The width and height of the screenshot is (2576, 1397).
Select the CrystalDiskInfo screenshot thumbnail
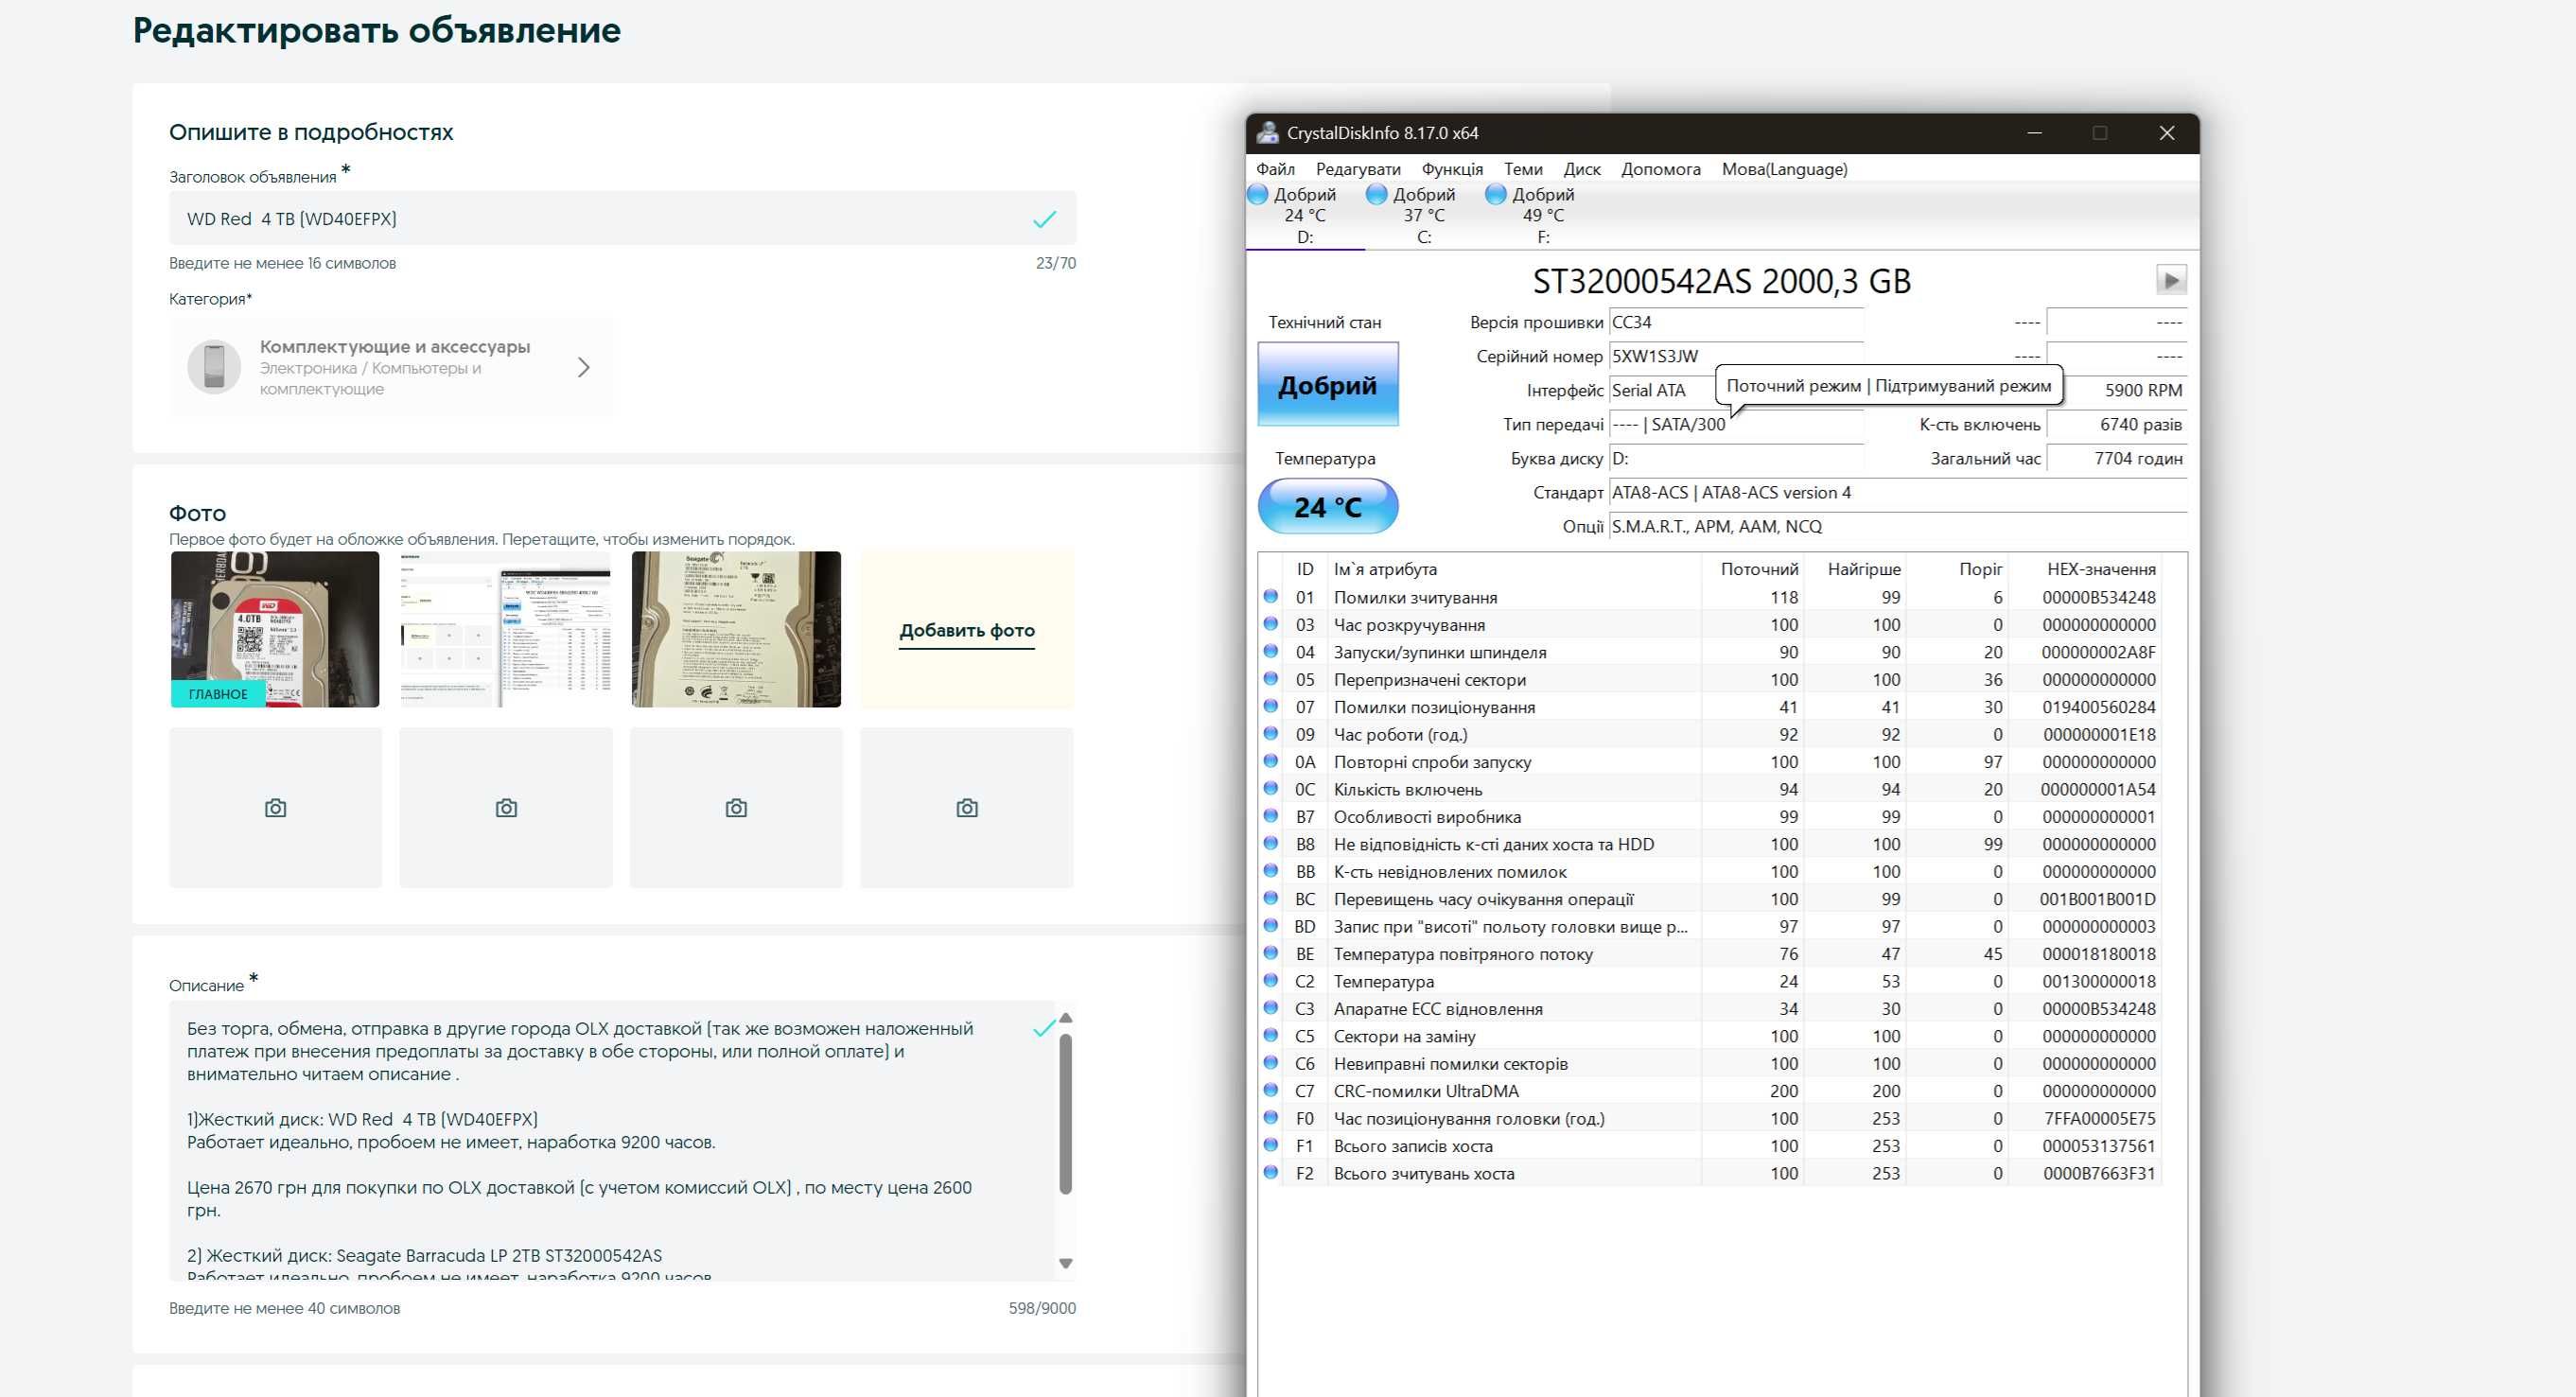(x=506, y=629)
